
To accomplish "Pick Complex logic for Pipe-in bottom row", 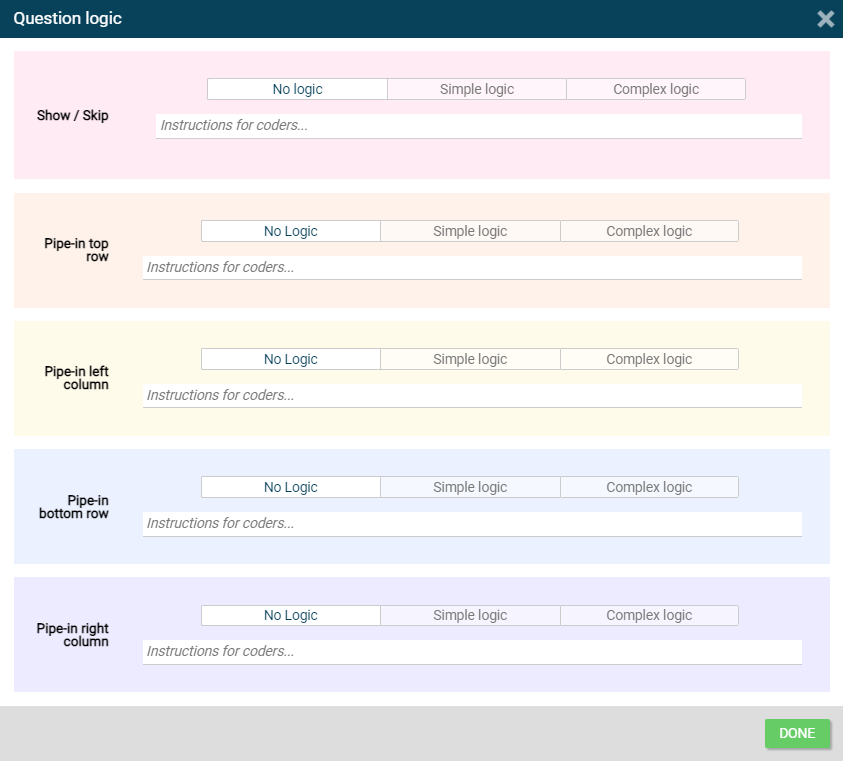I will pos(649,487).
